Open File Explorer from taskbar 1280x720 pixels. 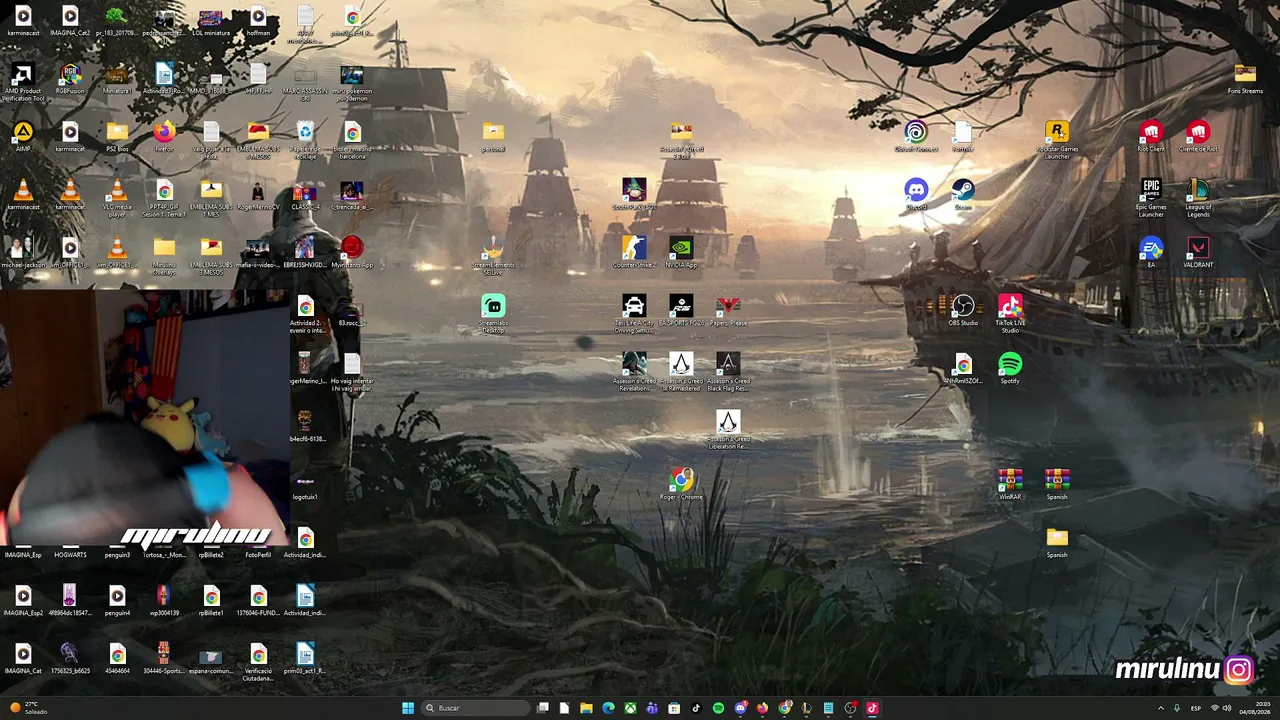[586, 708]
